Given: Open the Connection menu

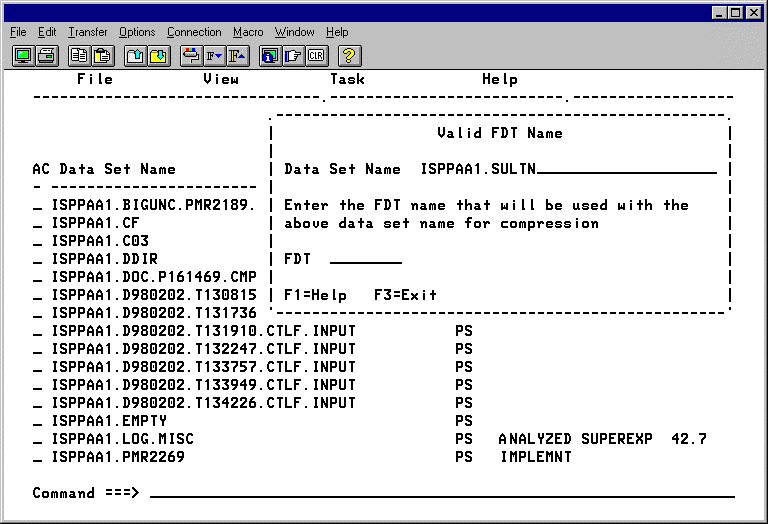Looking at the screenshot, I should pos(194,32).
